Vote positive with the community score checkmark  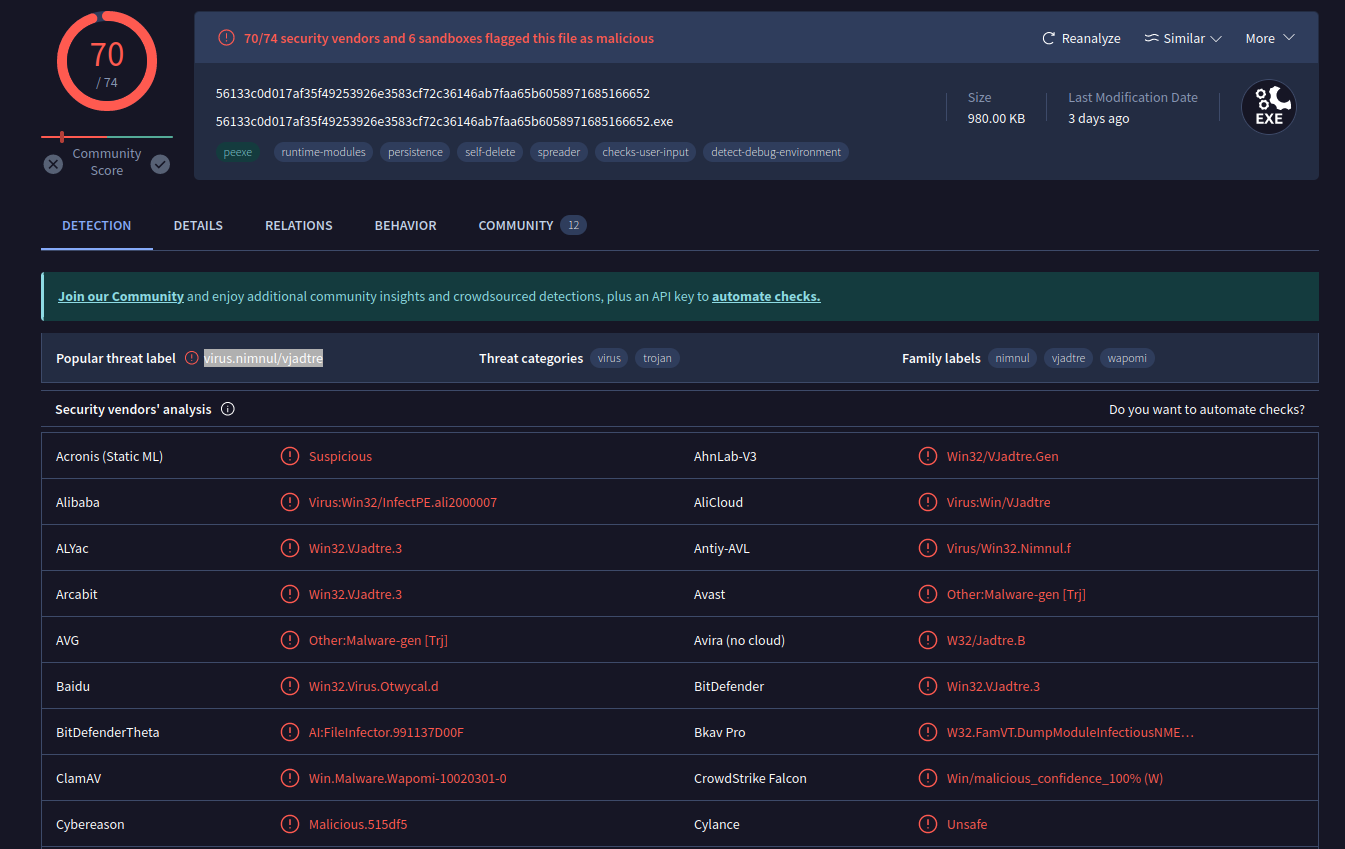pyautogui.click(x=160, y=164)
